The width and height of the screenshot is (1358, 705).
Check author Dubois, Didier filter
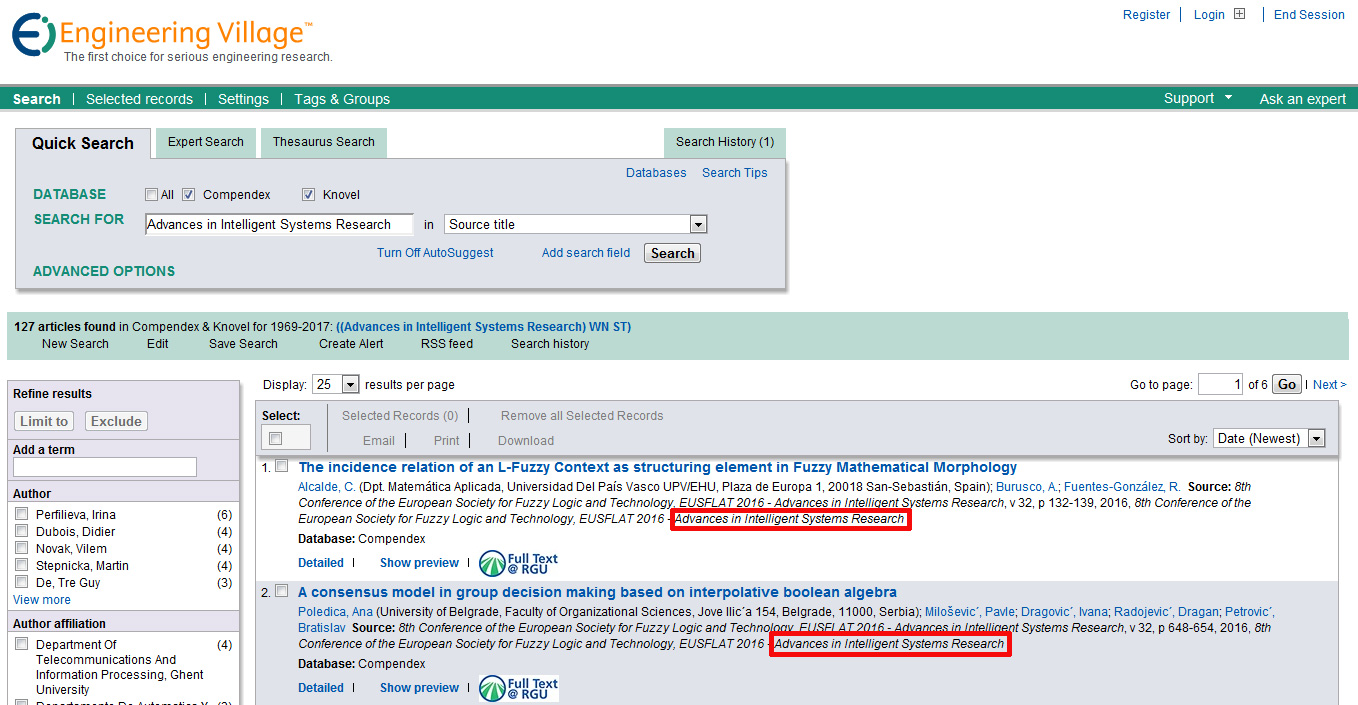(x=22, y=531)
